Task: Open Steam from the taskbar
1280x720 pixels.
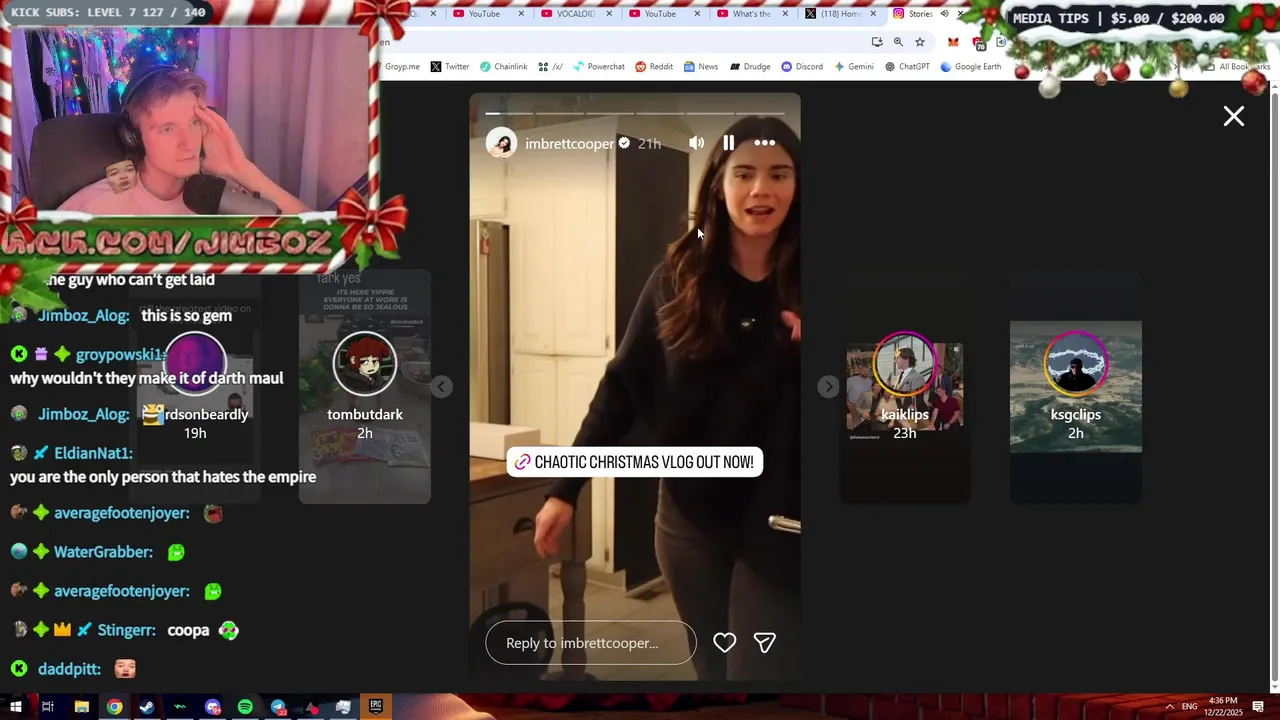Action: [147, 707]
